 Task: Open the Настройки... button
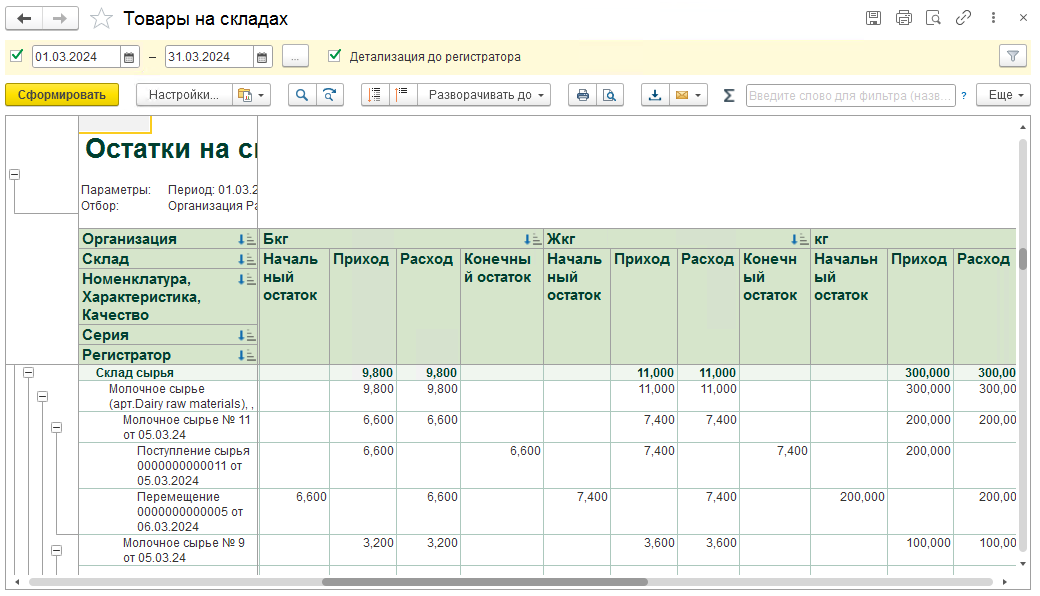[x=184, y=95]
